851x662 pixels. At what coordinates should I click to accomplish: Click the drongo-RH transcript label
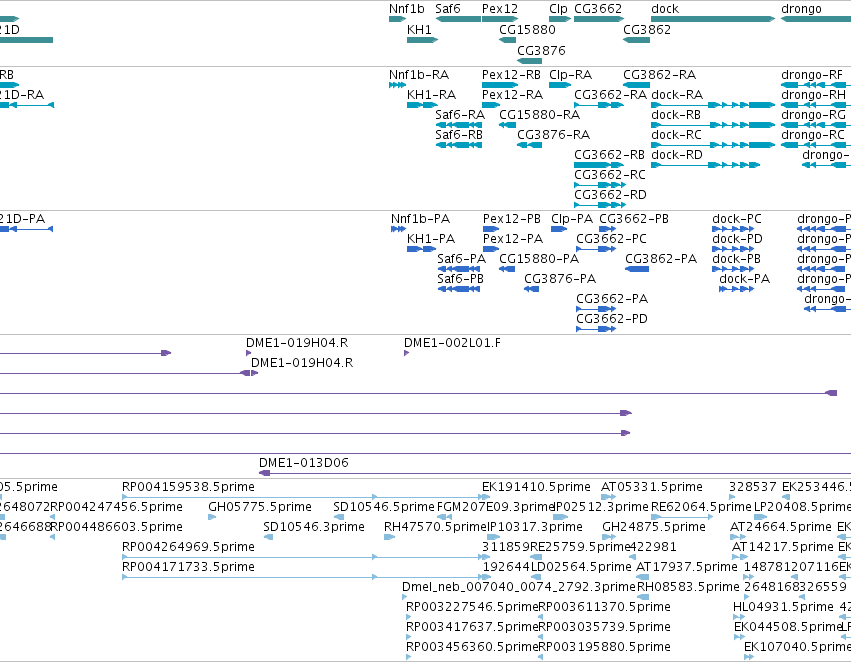813,95
